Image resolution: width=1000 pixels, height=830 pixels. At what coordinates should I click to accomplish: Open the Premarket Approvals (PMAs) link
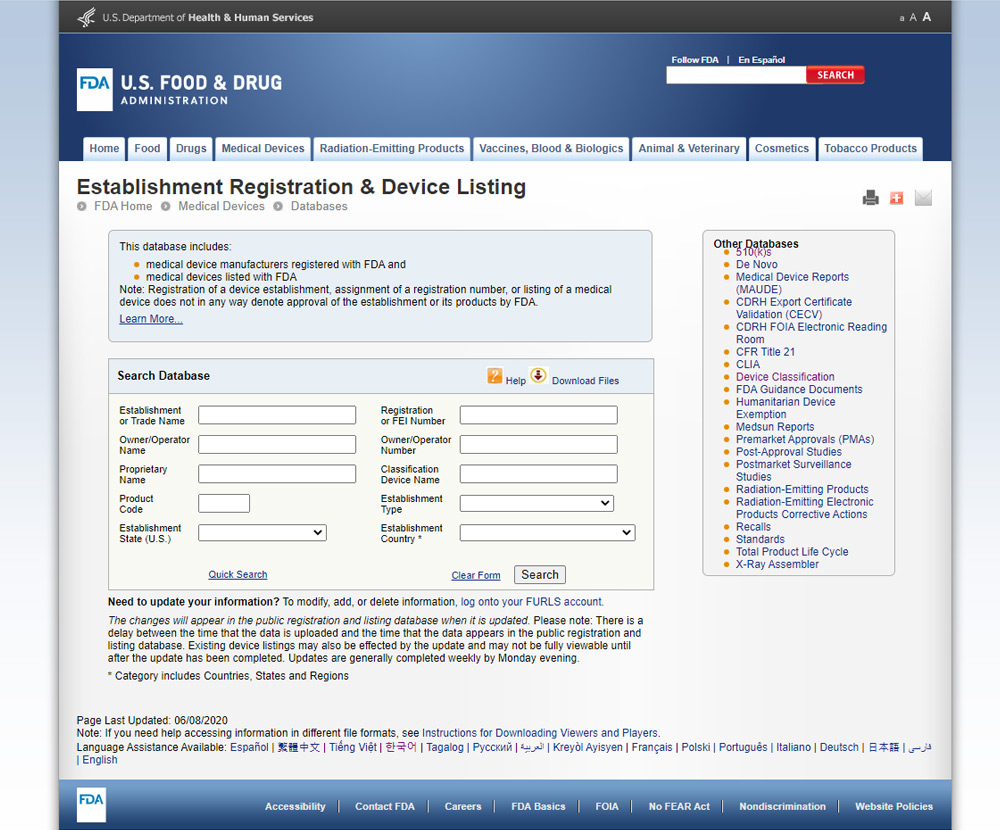805,440
